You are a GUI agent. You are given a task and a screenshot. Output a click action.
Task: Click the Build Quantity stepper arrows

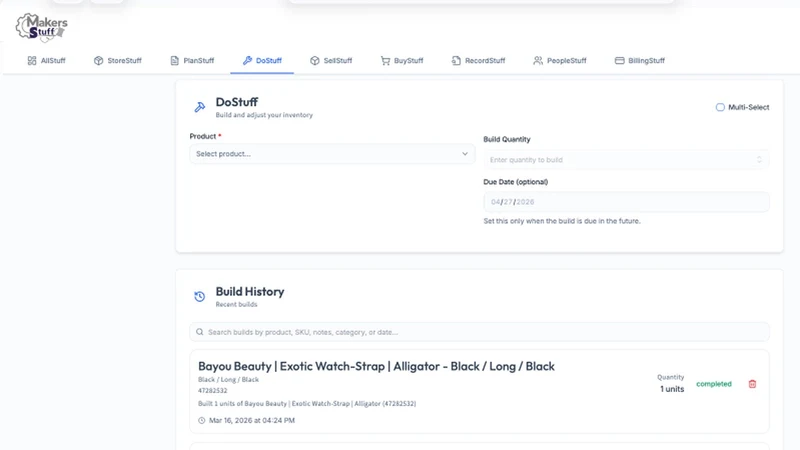(x=759, y=160)
